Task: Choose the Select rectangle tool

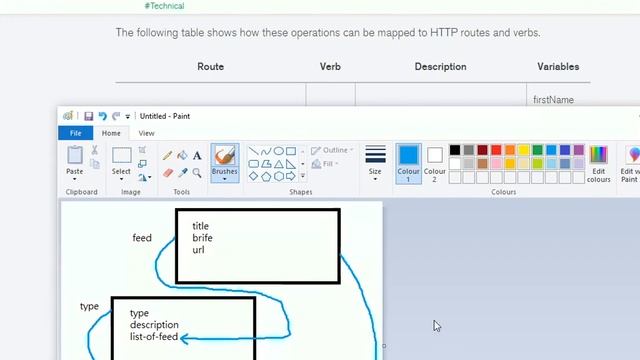Action: (121, 156)
